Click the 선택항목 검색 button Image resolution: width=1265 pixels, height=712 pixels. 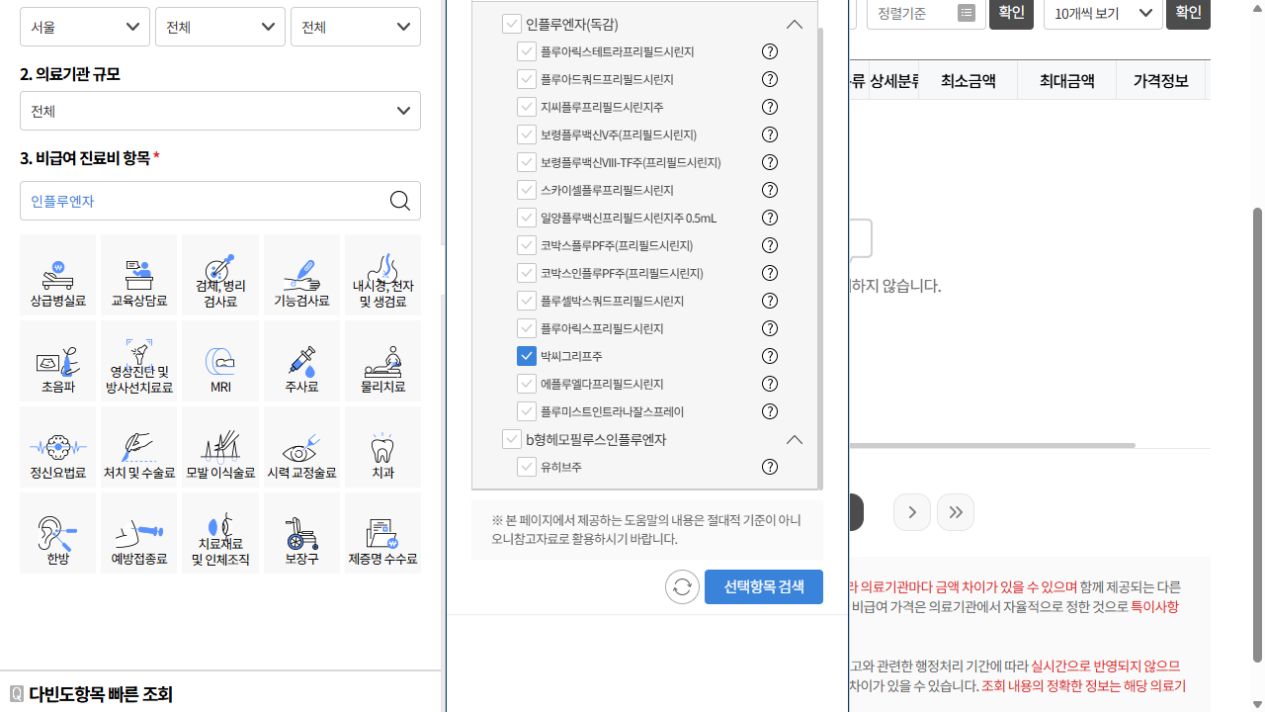coord(763,588)
